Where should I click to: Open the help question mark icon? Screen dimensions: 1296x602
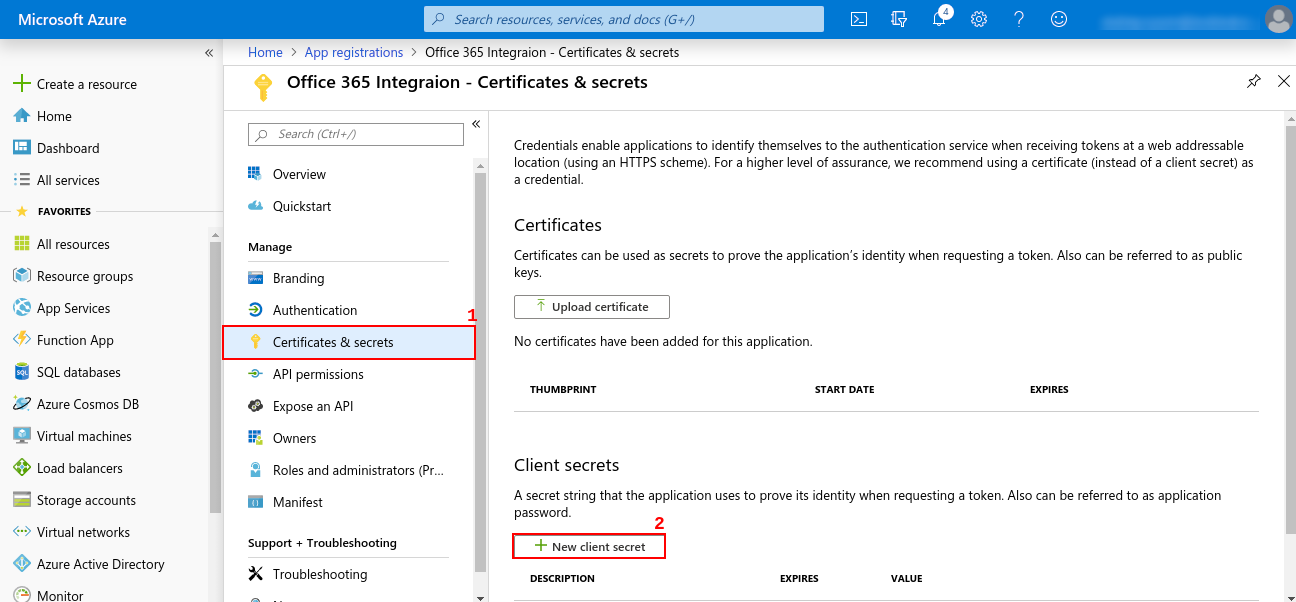1019,19
